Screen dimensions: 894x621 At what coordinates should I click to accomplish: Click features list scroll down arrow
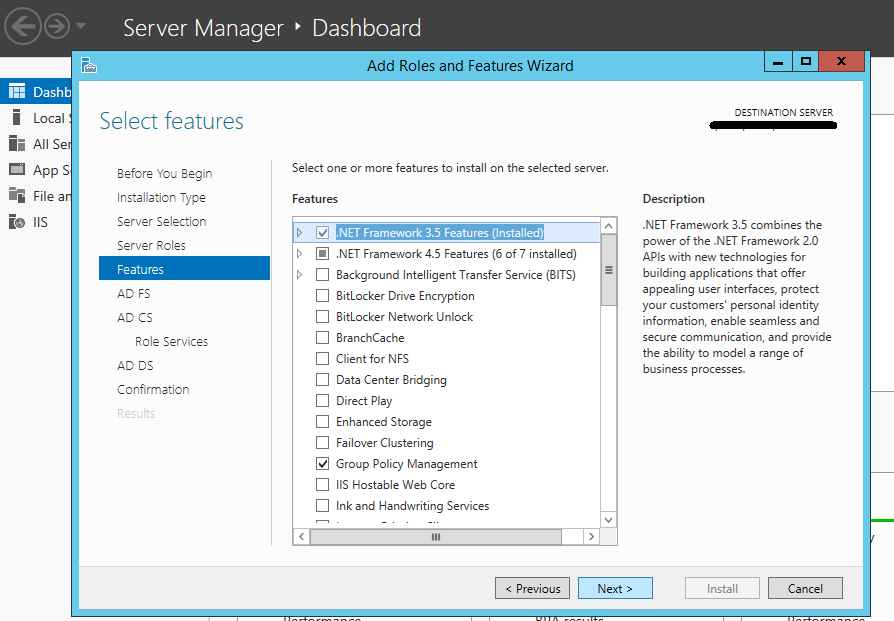pyautogui.click(x=608, y=519)
